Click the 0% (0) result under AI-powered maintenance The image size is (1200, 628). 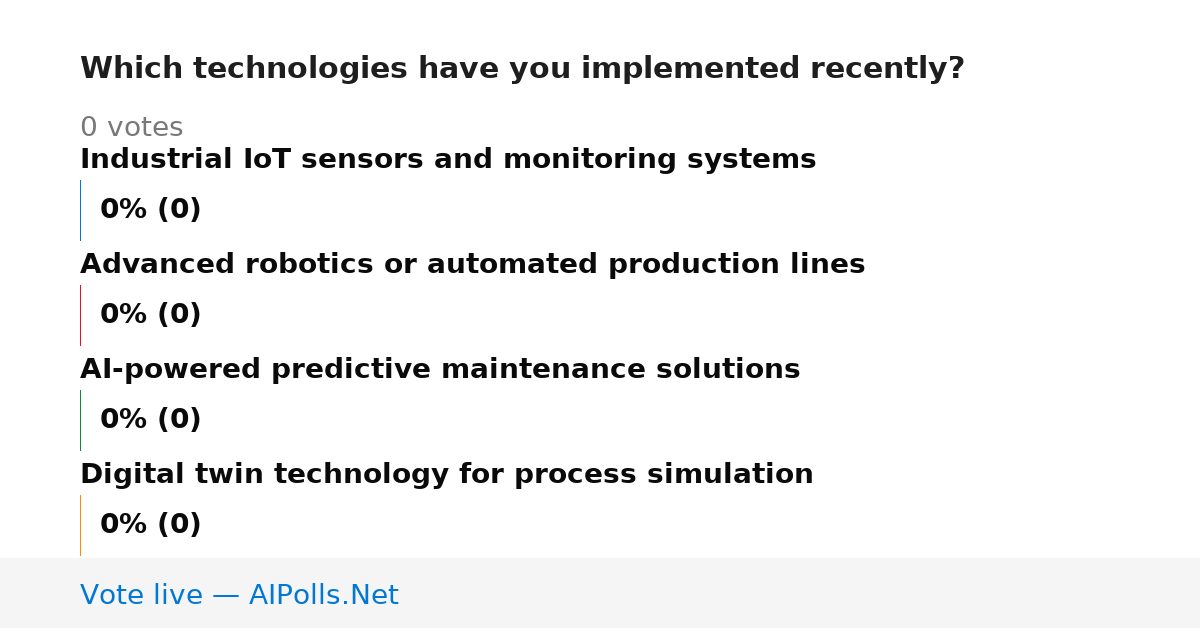151,420
